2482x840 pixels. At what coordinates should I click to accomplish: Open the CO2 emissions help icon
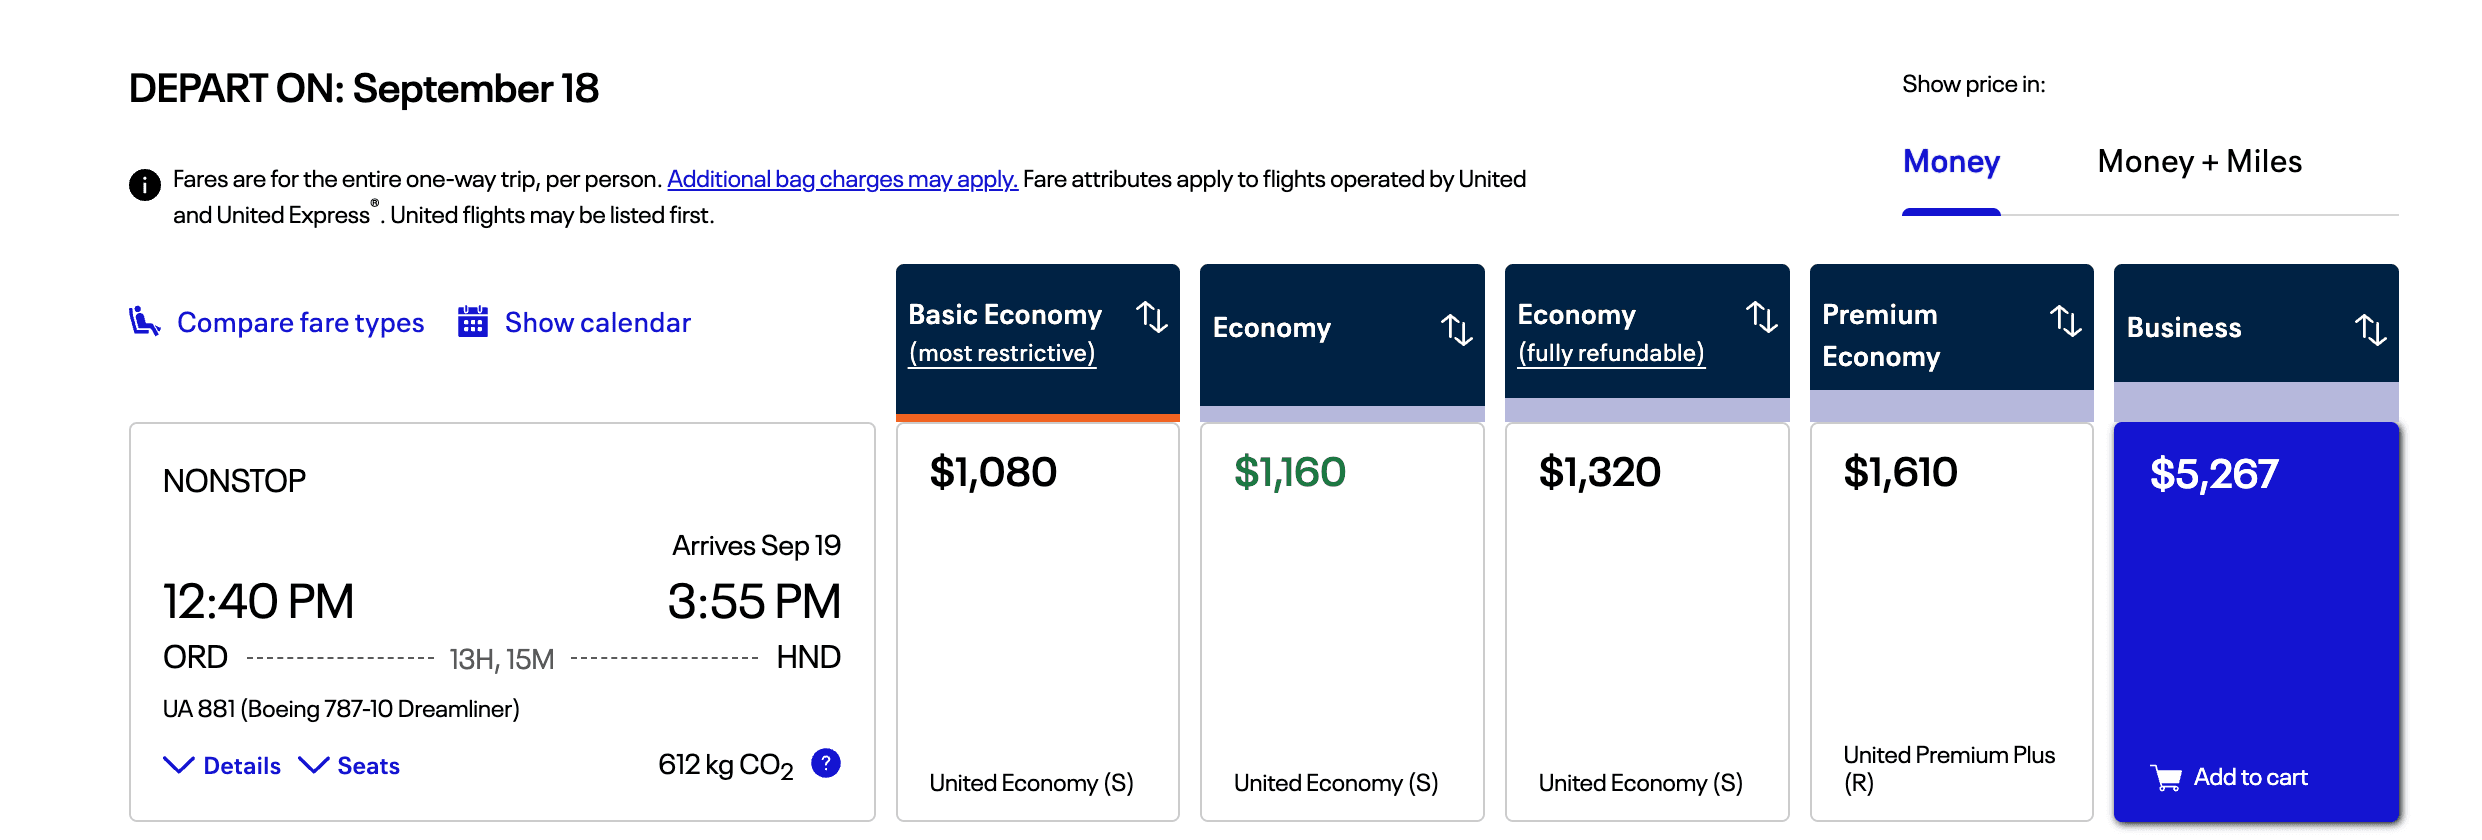[x=826, y=763]
